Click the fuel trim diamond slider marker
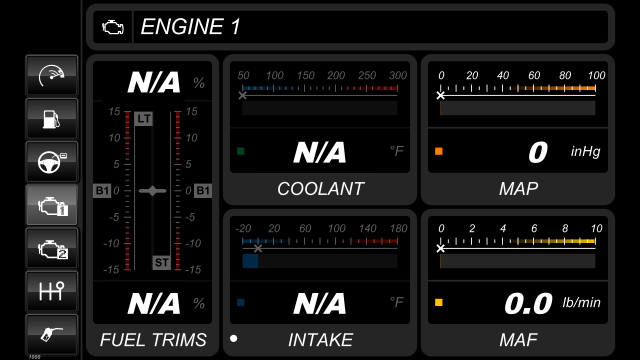Screen dimensions: 640x360 tap(152, 191)
